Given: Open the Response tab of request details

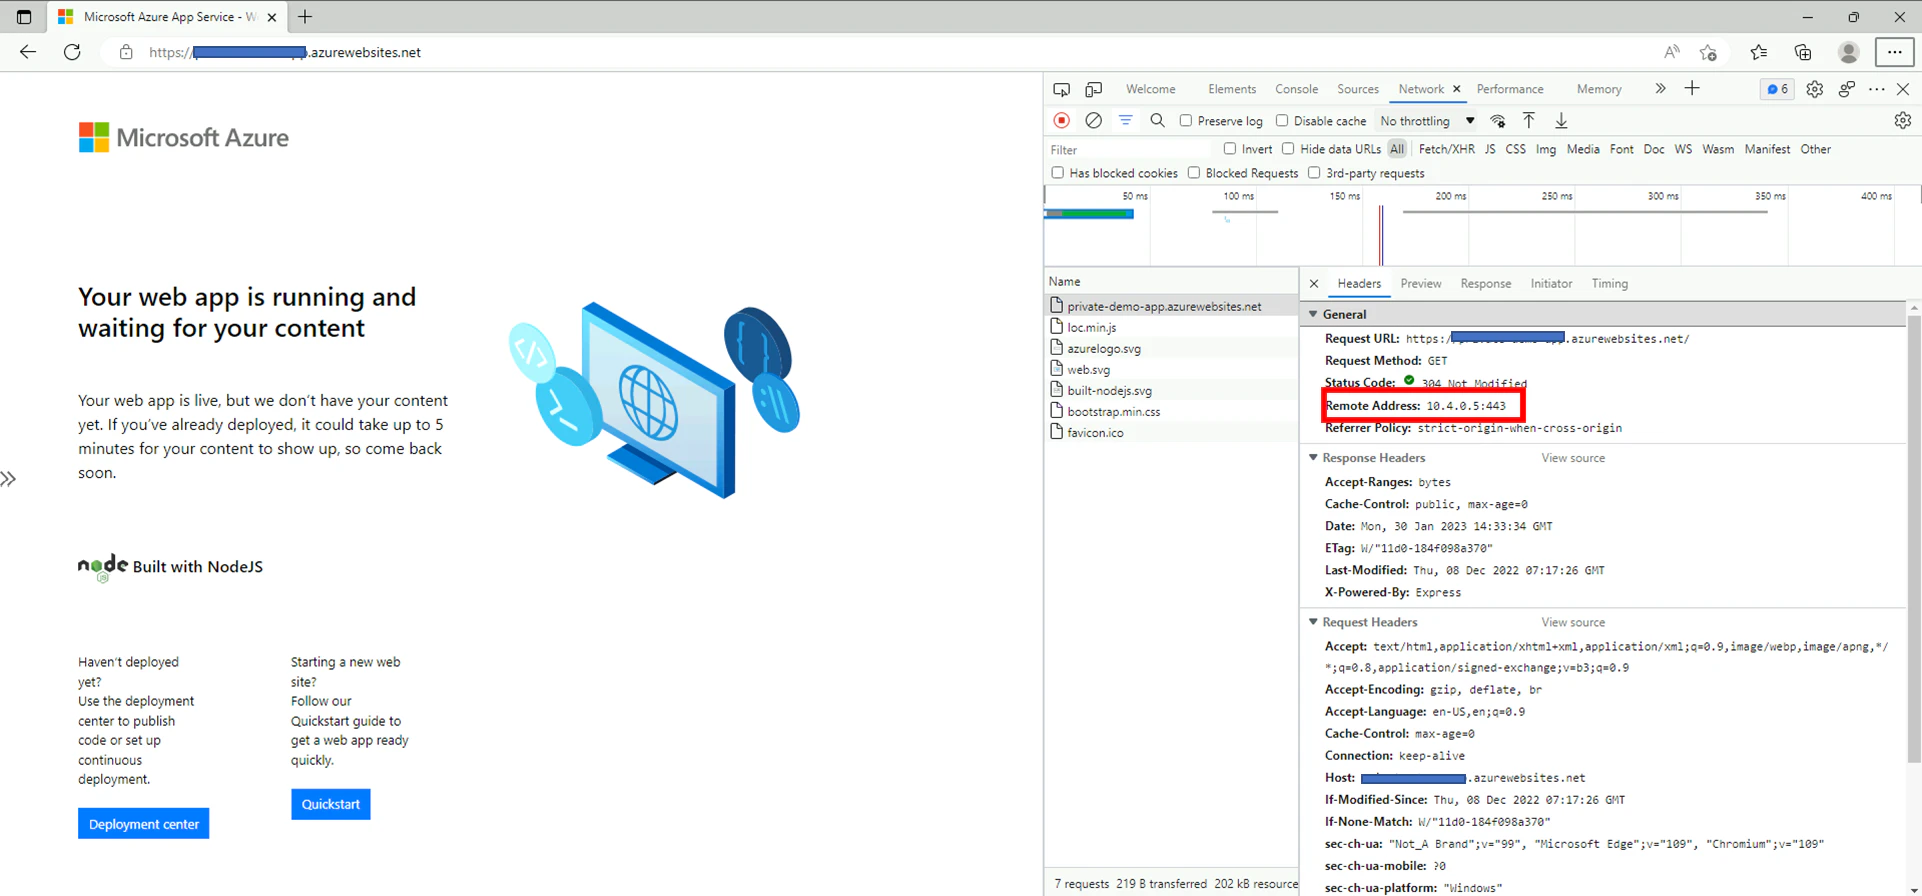Looking at the screenshot, I should [x=1486, y=284].
